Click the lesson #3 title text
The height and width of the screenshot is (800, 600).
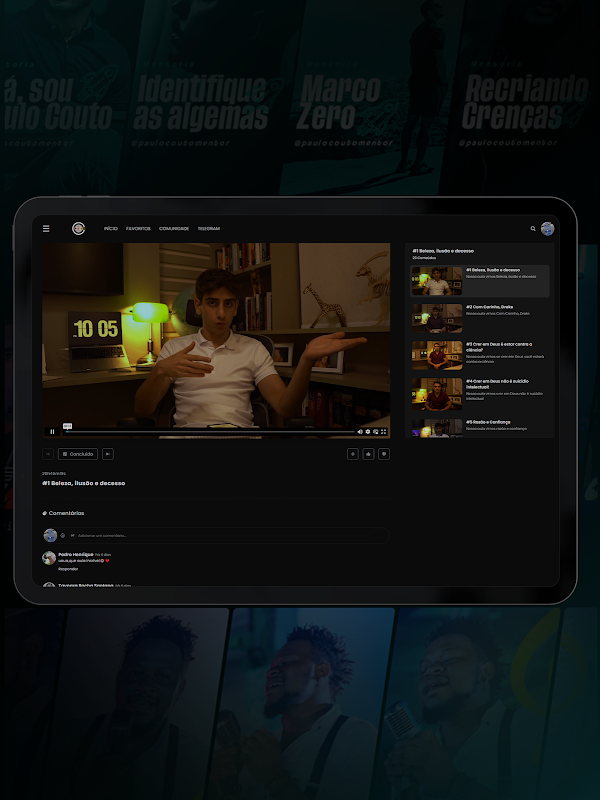[x=499, y=347]
